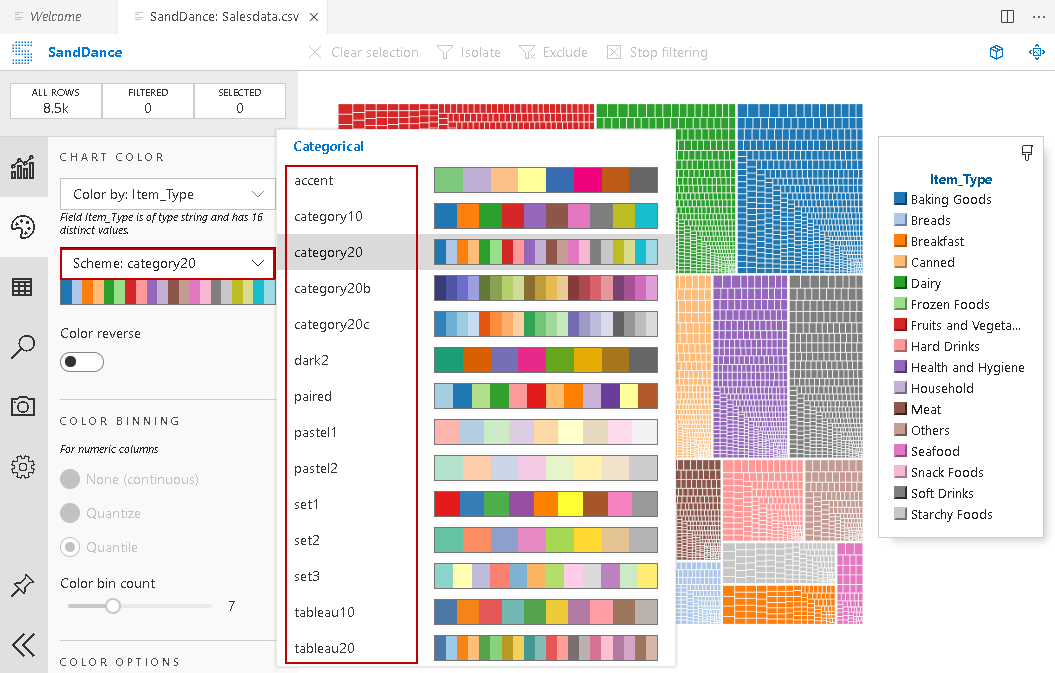The height and width of the screenshot is (673, 1055).
Task: Select Quantize binning radio
Action: coord(70,513)
